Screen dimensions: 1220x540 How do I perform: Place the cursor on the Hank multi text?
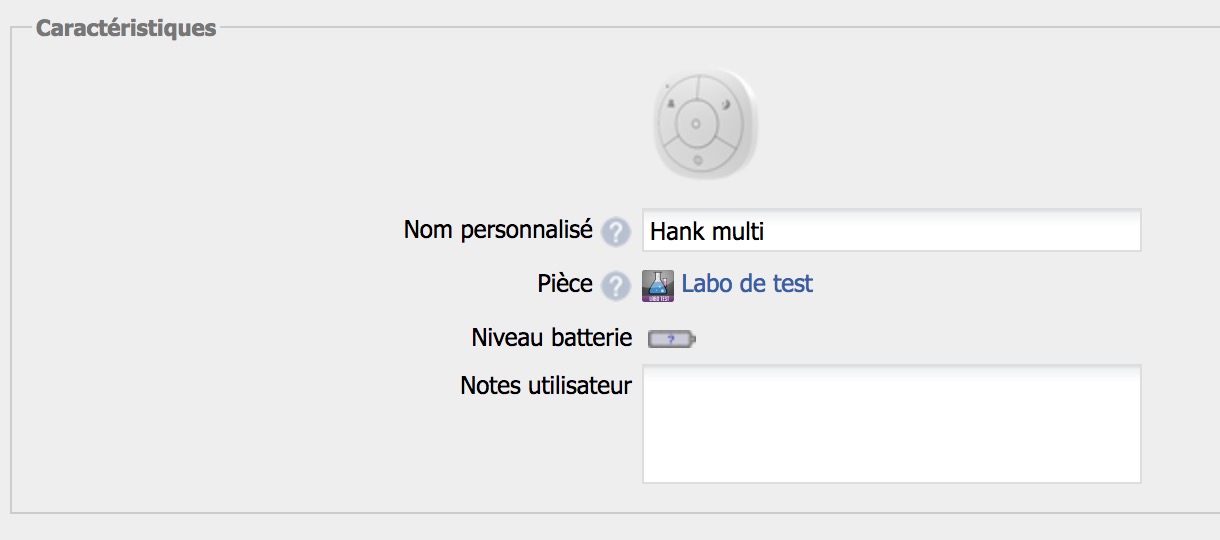coord(707,232)
